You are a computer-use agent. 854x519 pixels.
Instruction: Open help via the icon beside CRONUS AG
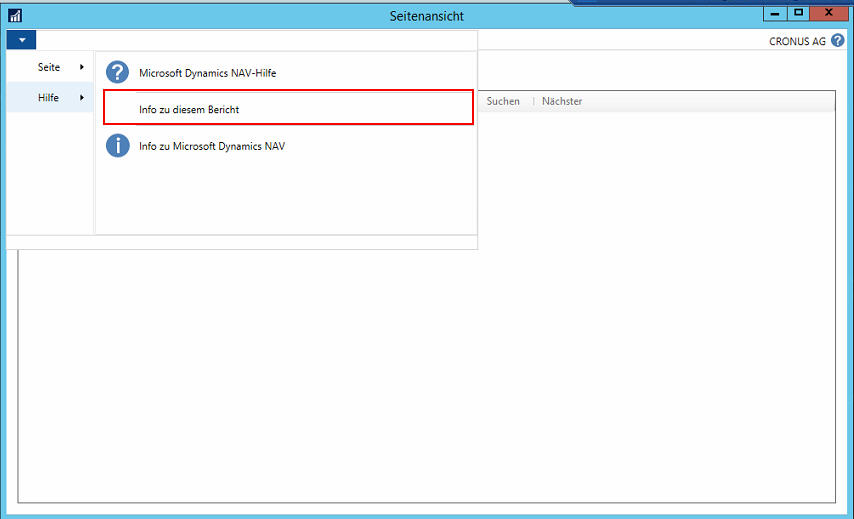[838, 41]
